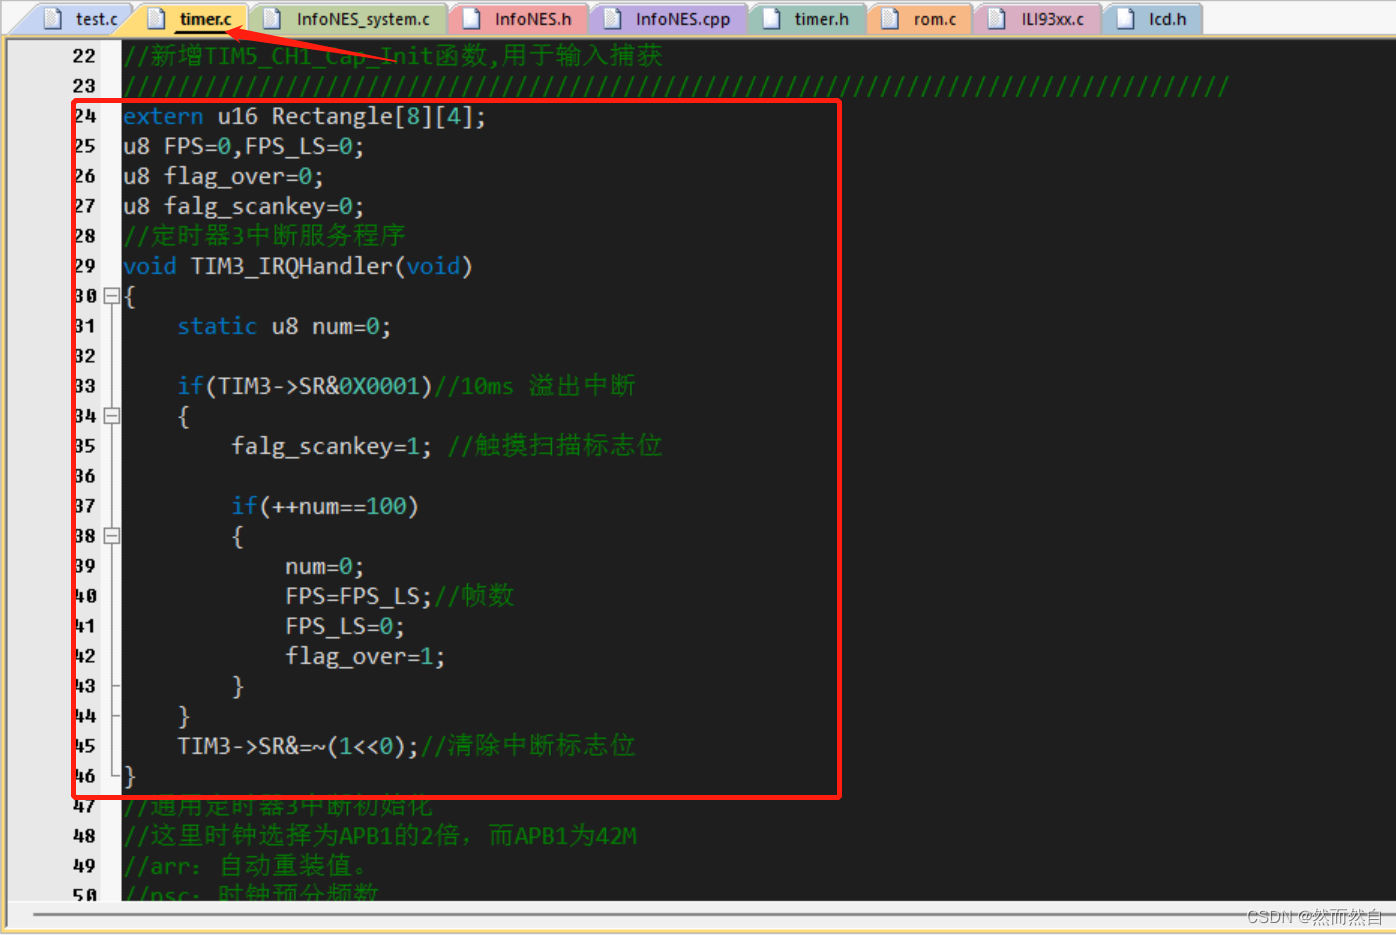Click line number 48 in the gutter

click(84, 836)
